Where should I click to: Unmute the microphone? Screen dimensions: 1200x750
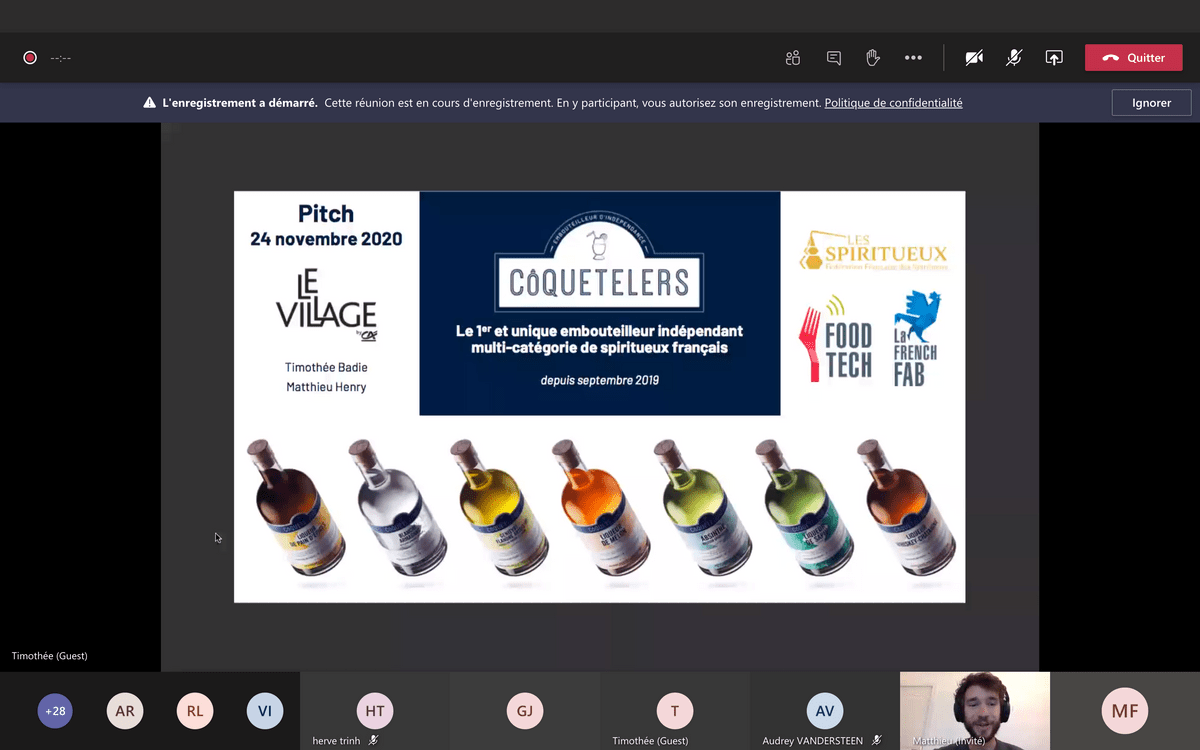tap(1014, 58)
